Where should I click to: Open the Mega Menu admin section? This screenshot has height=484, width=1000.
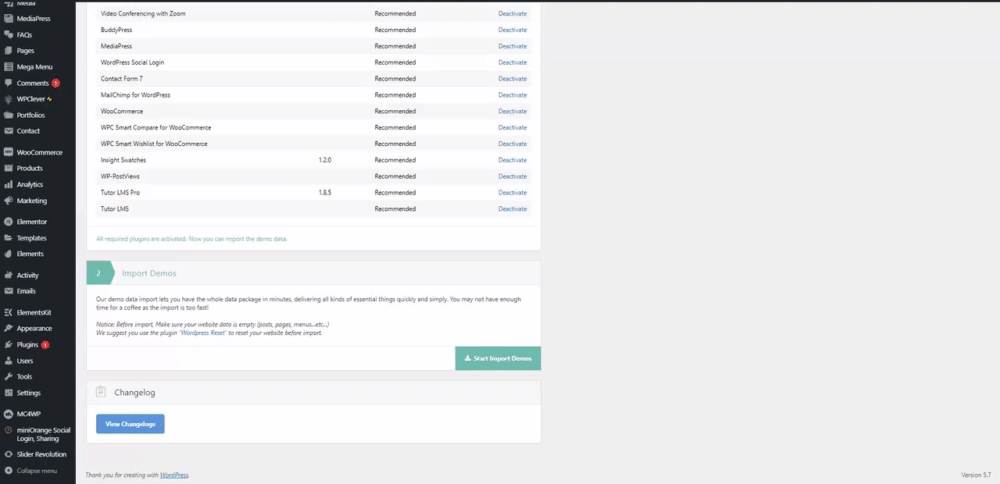[34, 67]
